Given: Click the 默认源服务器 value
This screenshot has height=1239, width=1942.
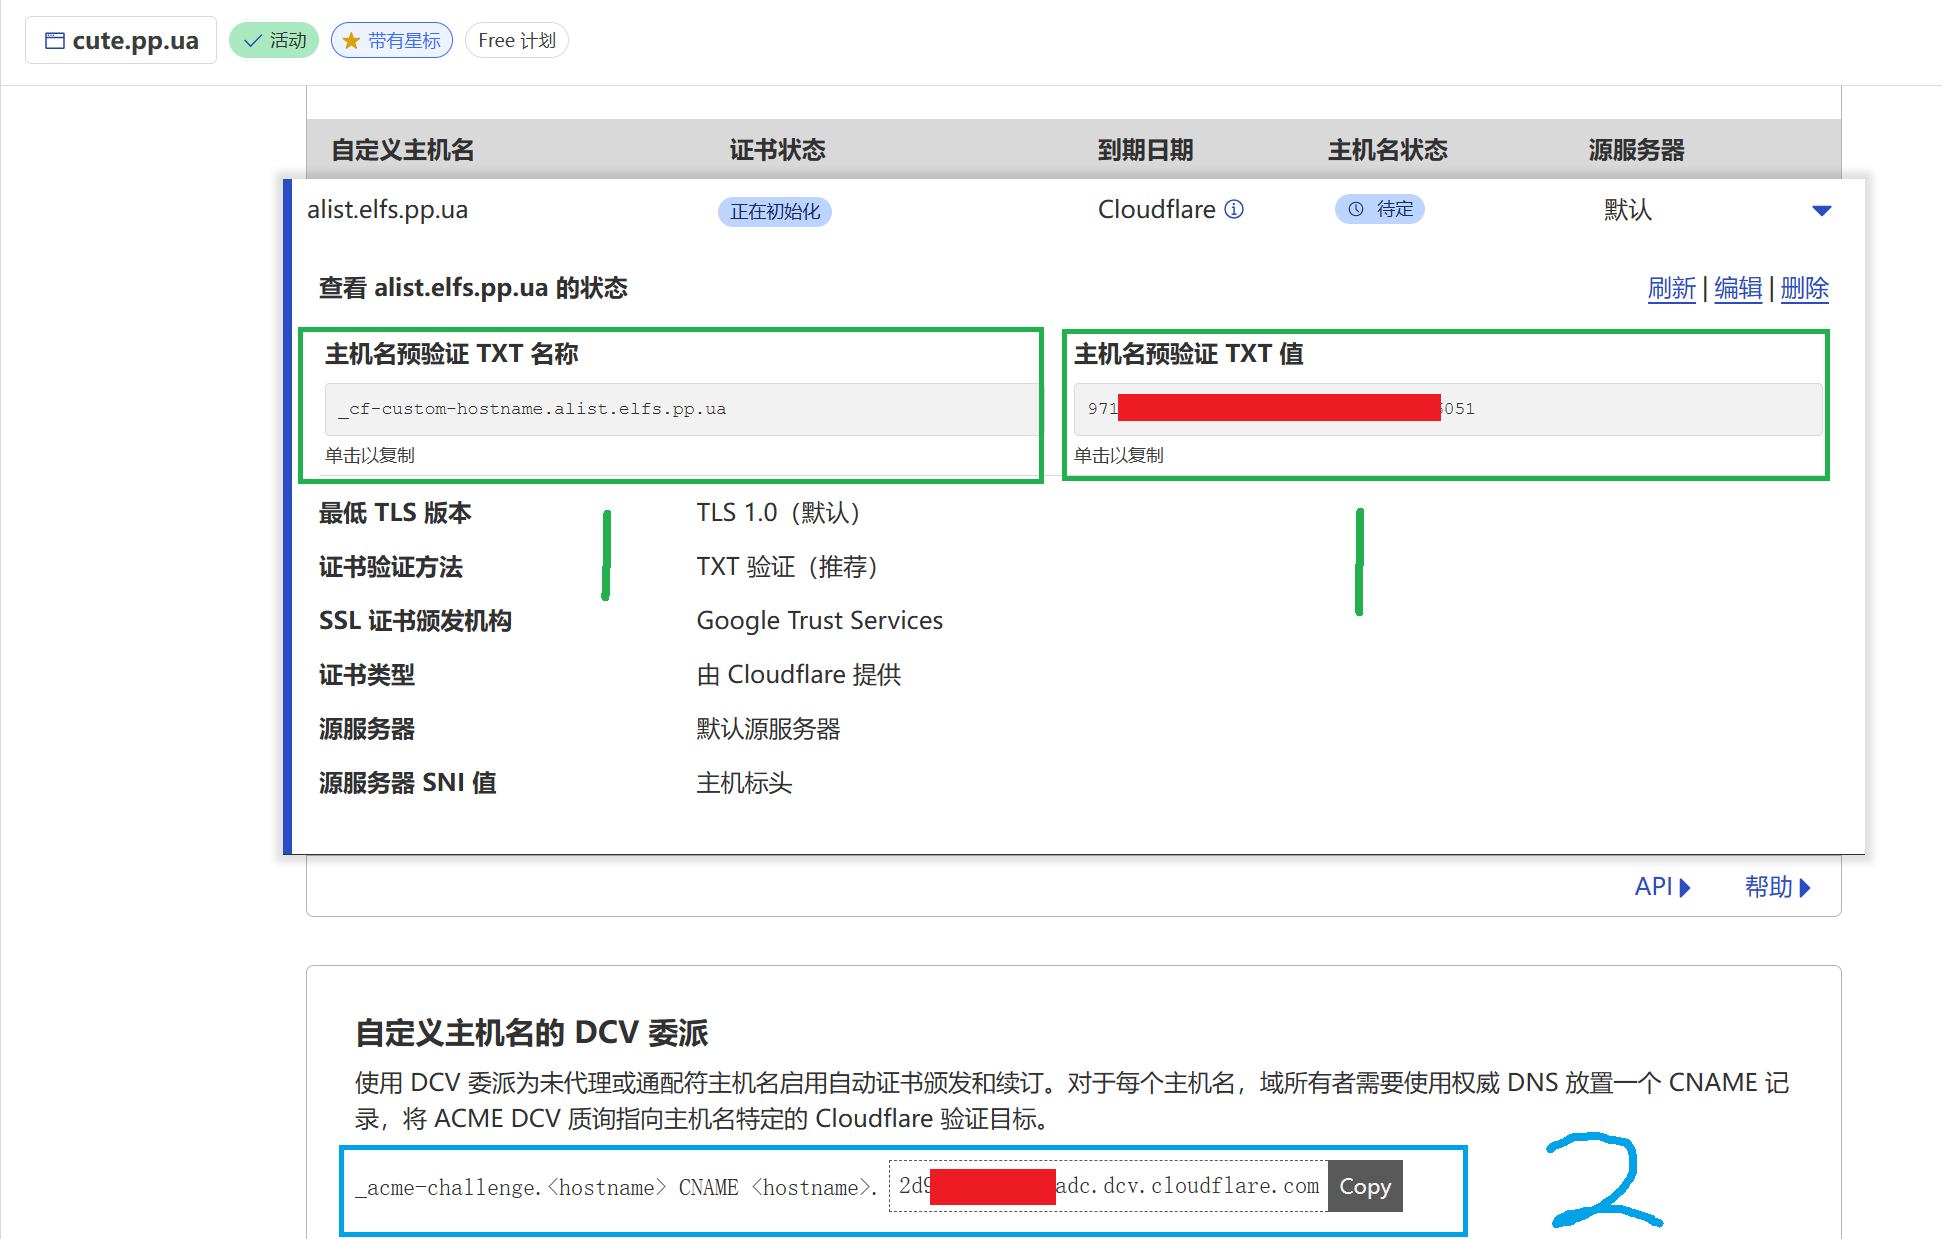Looking at the screenshot, I should pos(769,729).
